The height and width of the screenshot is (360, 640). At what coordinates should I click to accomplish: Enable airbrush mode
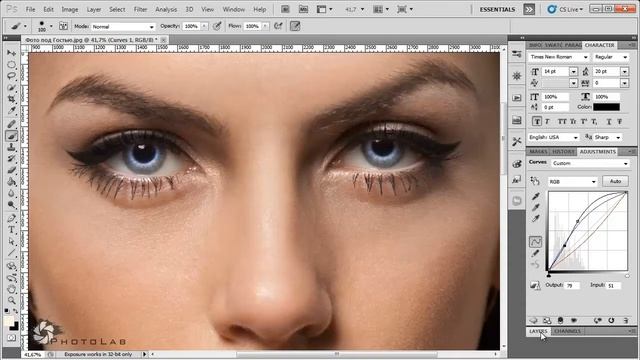point(278,26)
